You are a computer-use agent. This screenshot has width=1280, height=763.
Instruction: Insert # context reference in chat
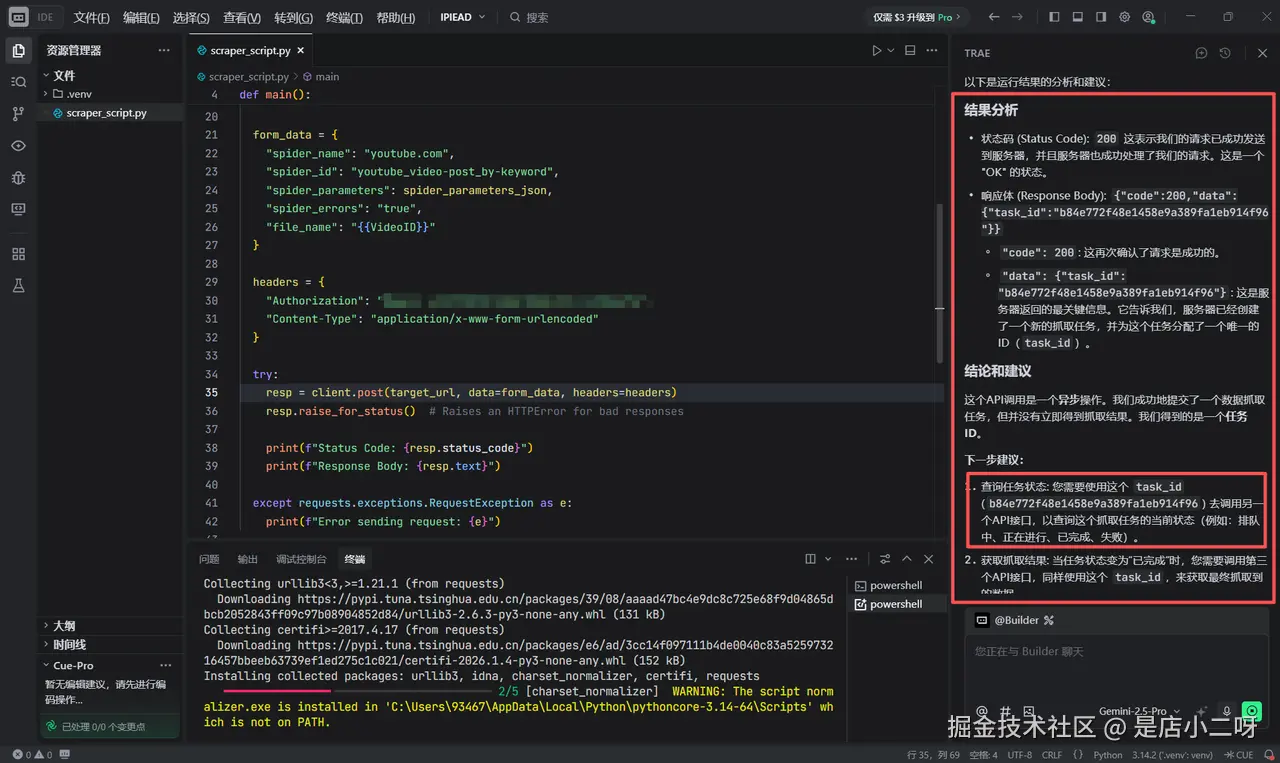[x=1004, y=711]
